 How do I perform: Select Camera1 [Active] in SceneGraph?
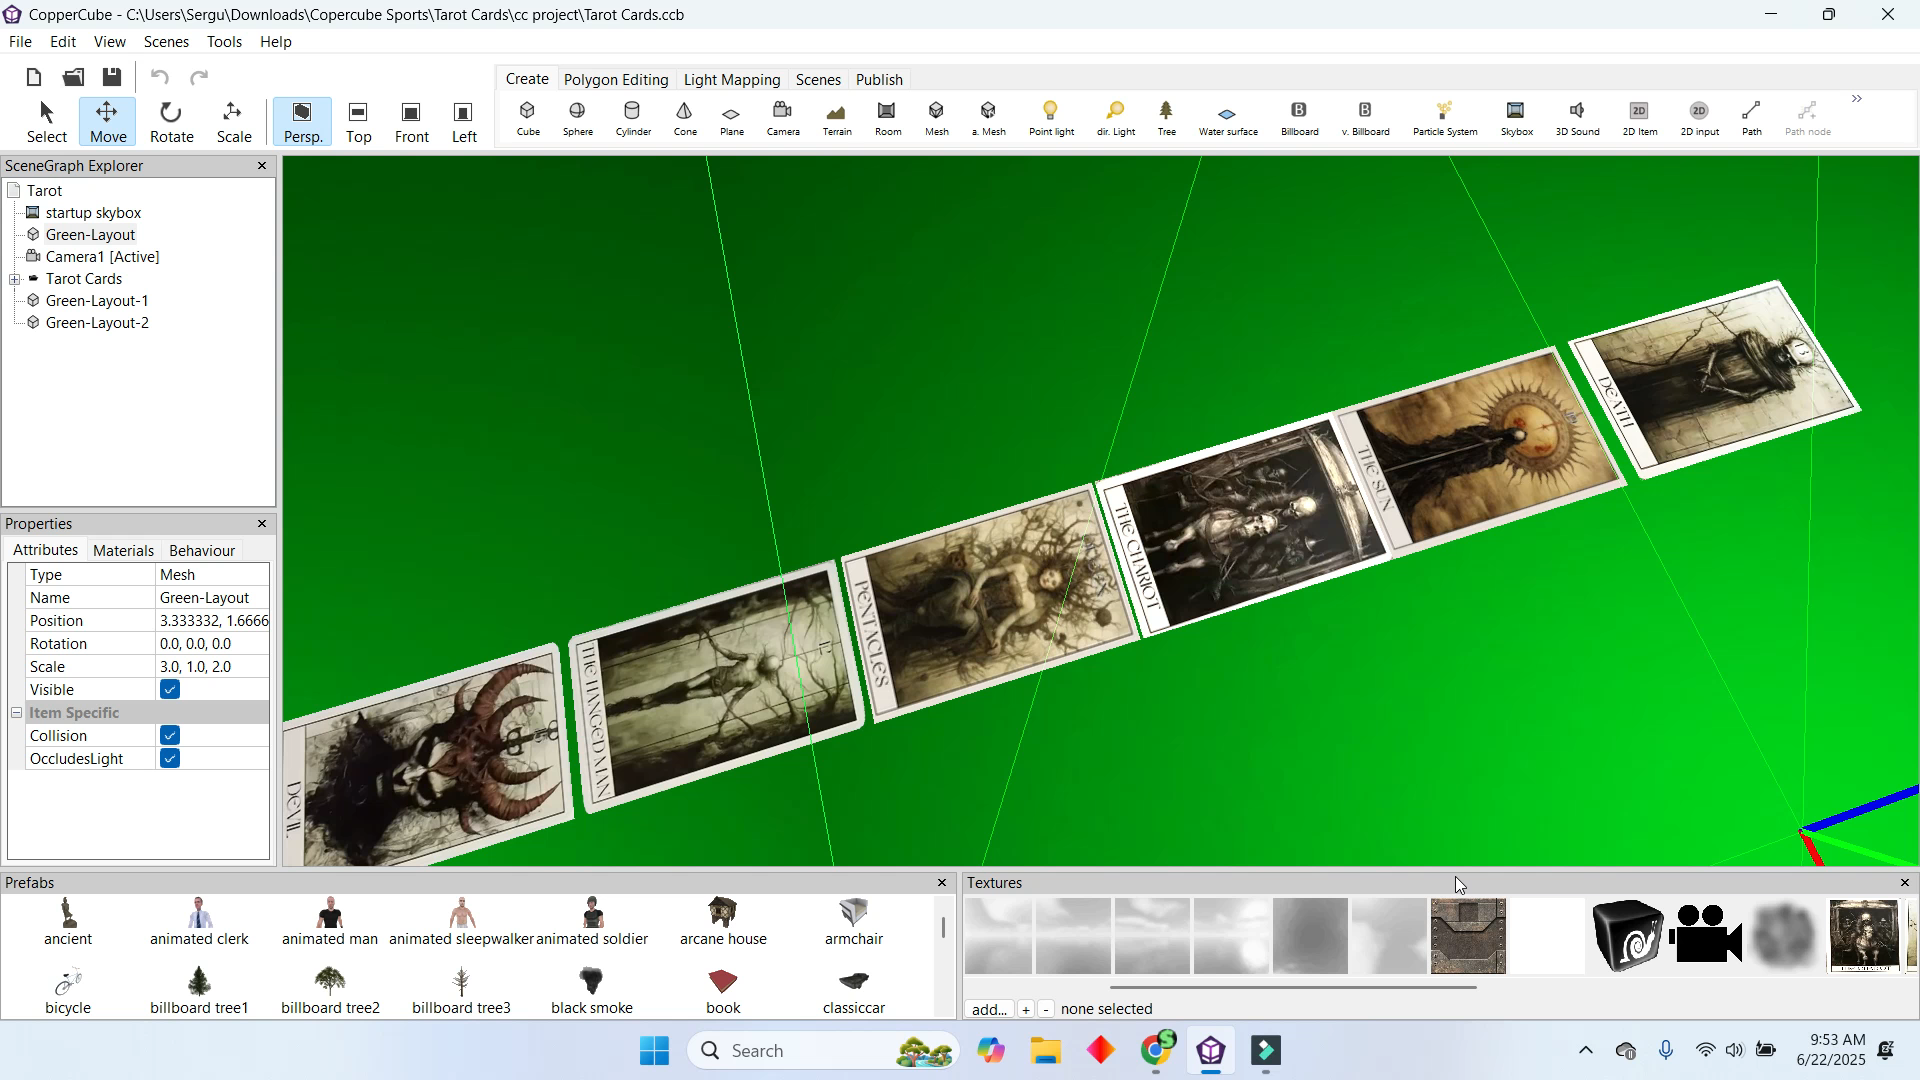click(x=102, y=257)
